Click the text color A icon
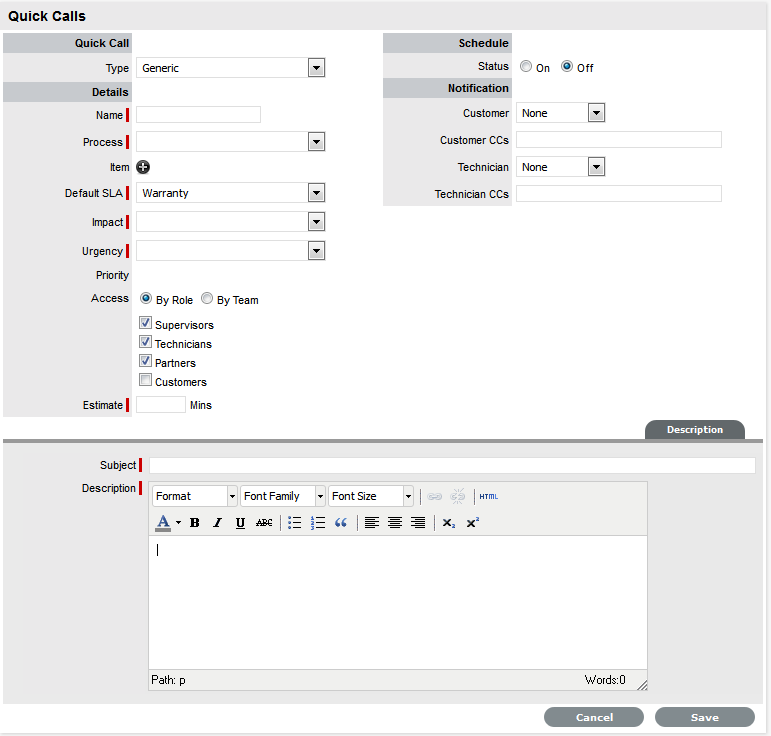 (163, 523)
